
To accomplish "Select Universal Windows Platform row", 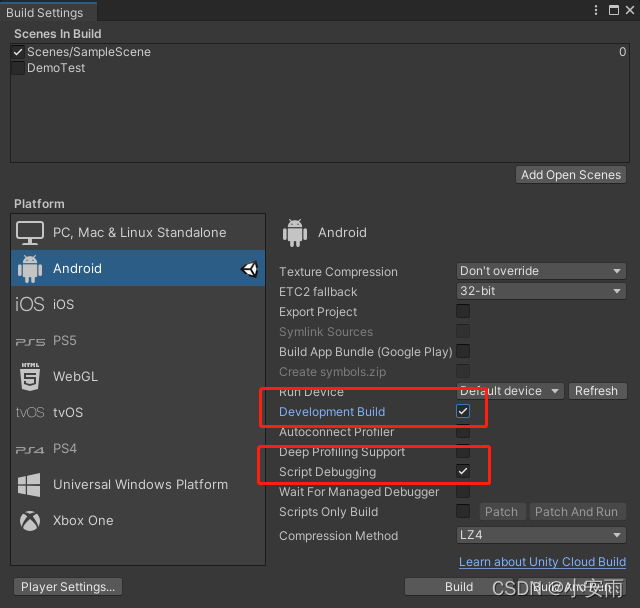I will pos(138,484).
